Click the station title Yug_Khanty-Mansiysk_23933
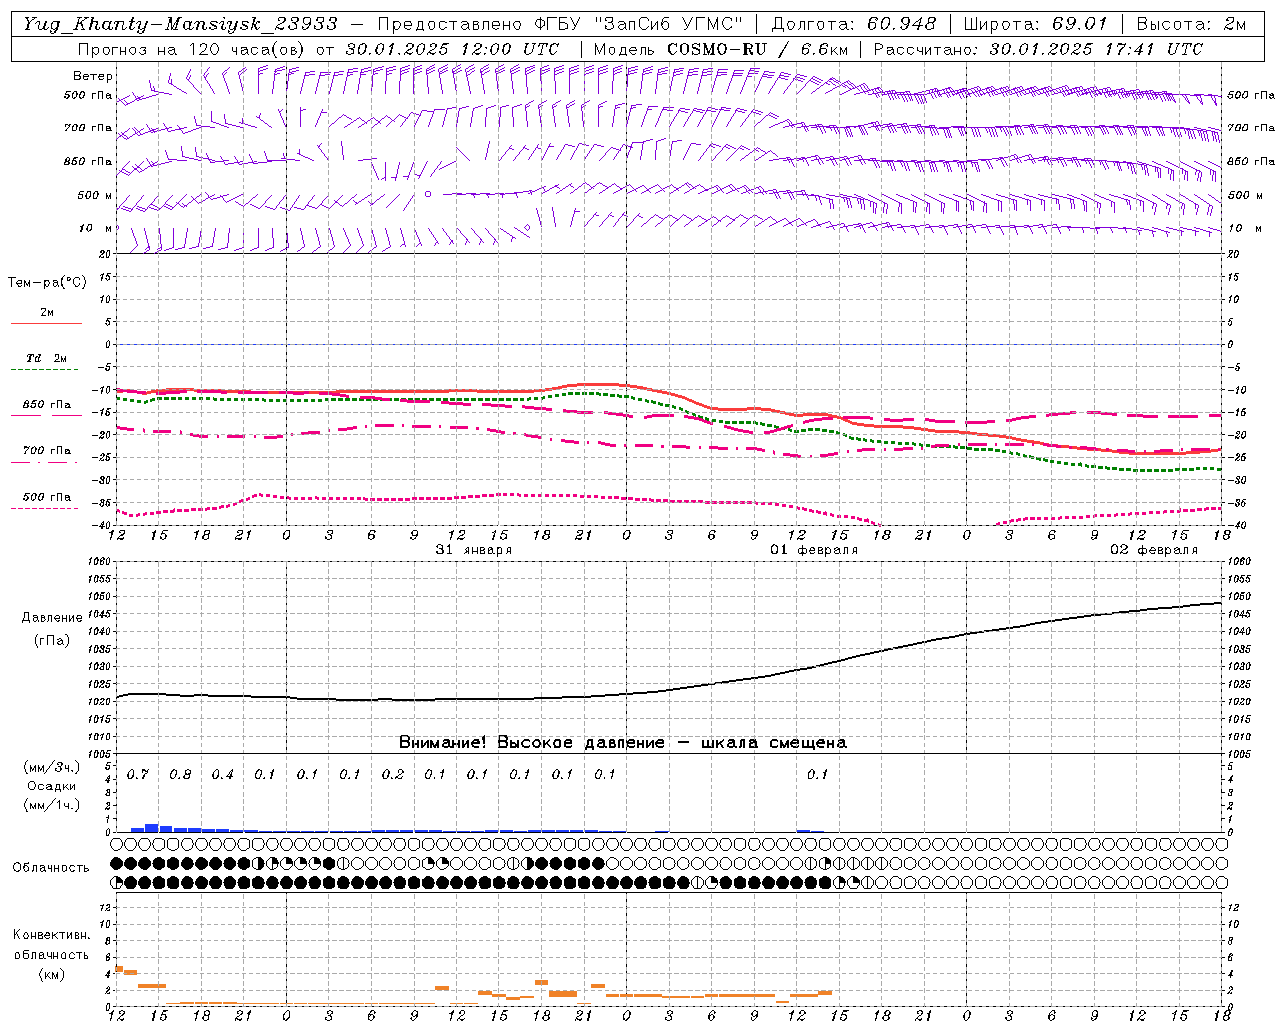 (180, 24)
